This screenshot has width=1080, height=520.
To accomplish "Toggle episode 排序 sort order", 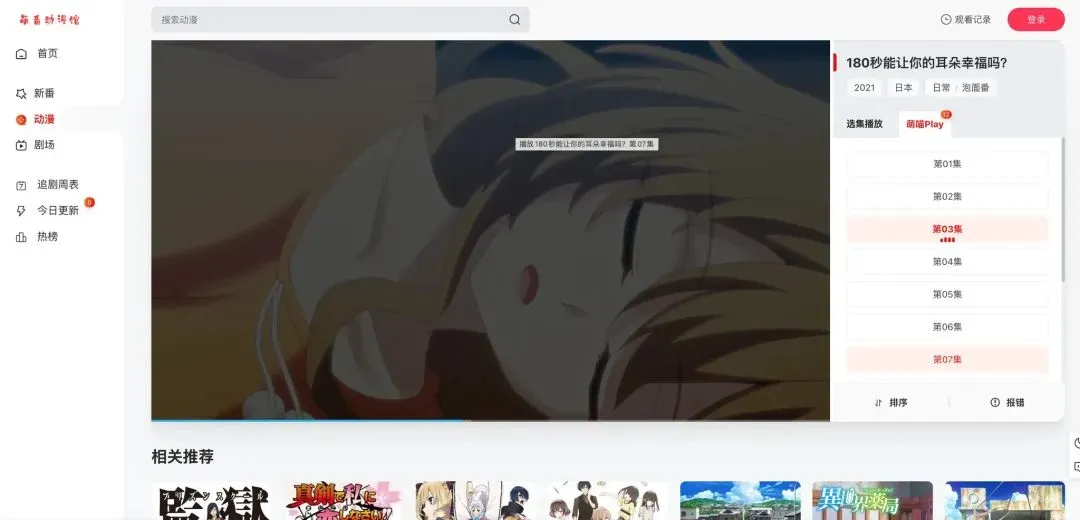I will tap(891, 402).
